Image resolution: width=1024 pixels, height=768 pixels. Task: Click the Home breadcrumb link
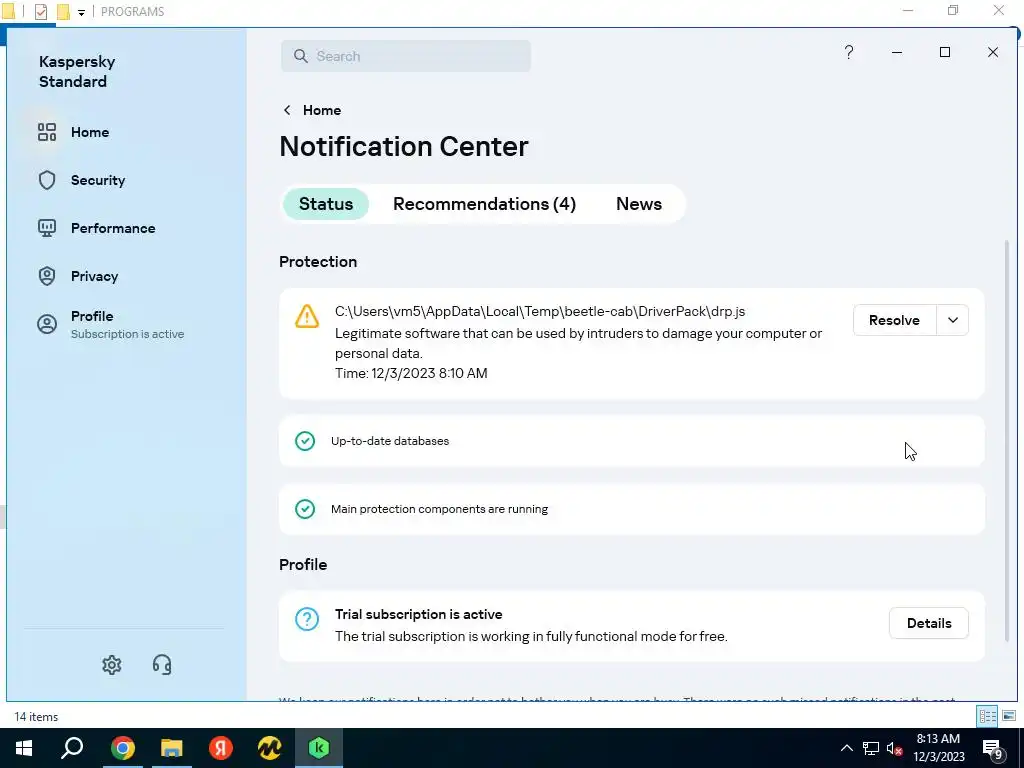coord(322,110)
